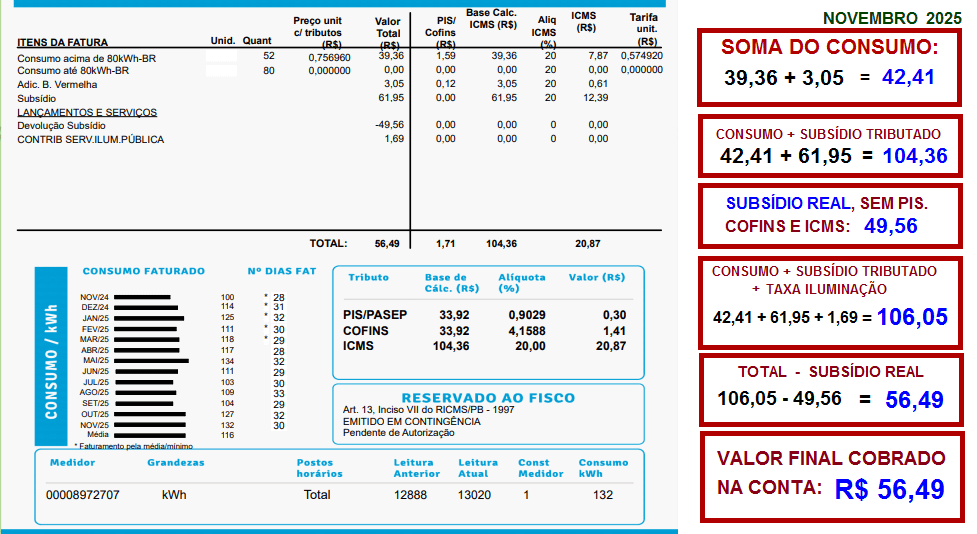The height and width of the screenshot is (534, 977).
Task: Click the NOV/25 consumption bar
Action: tap(149, 425)
